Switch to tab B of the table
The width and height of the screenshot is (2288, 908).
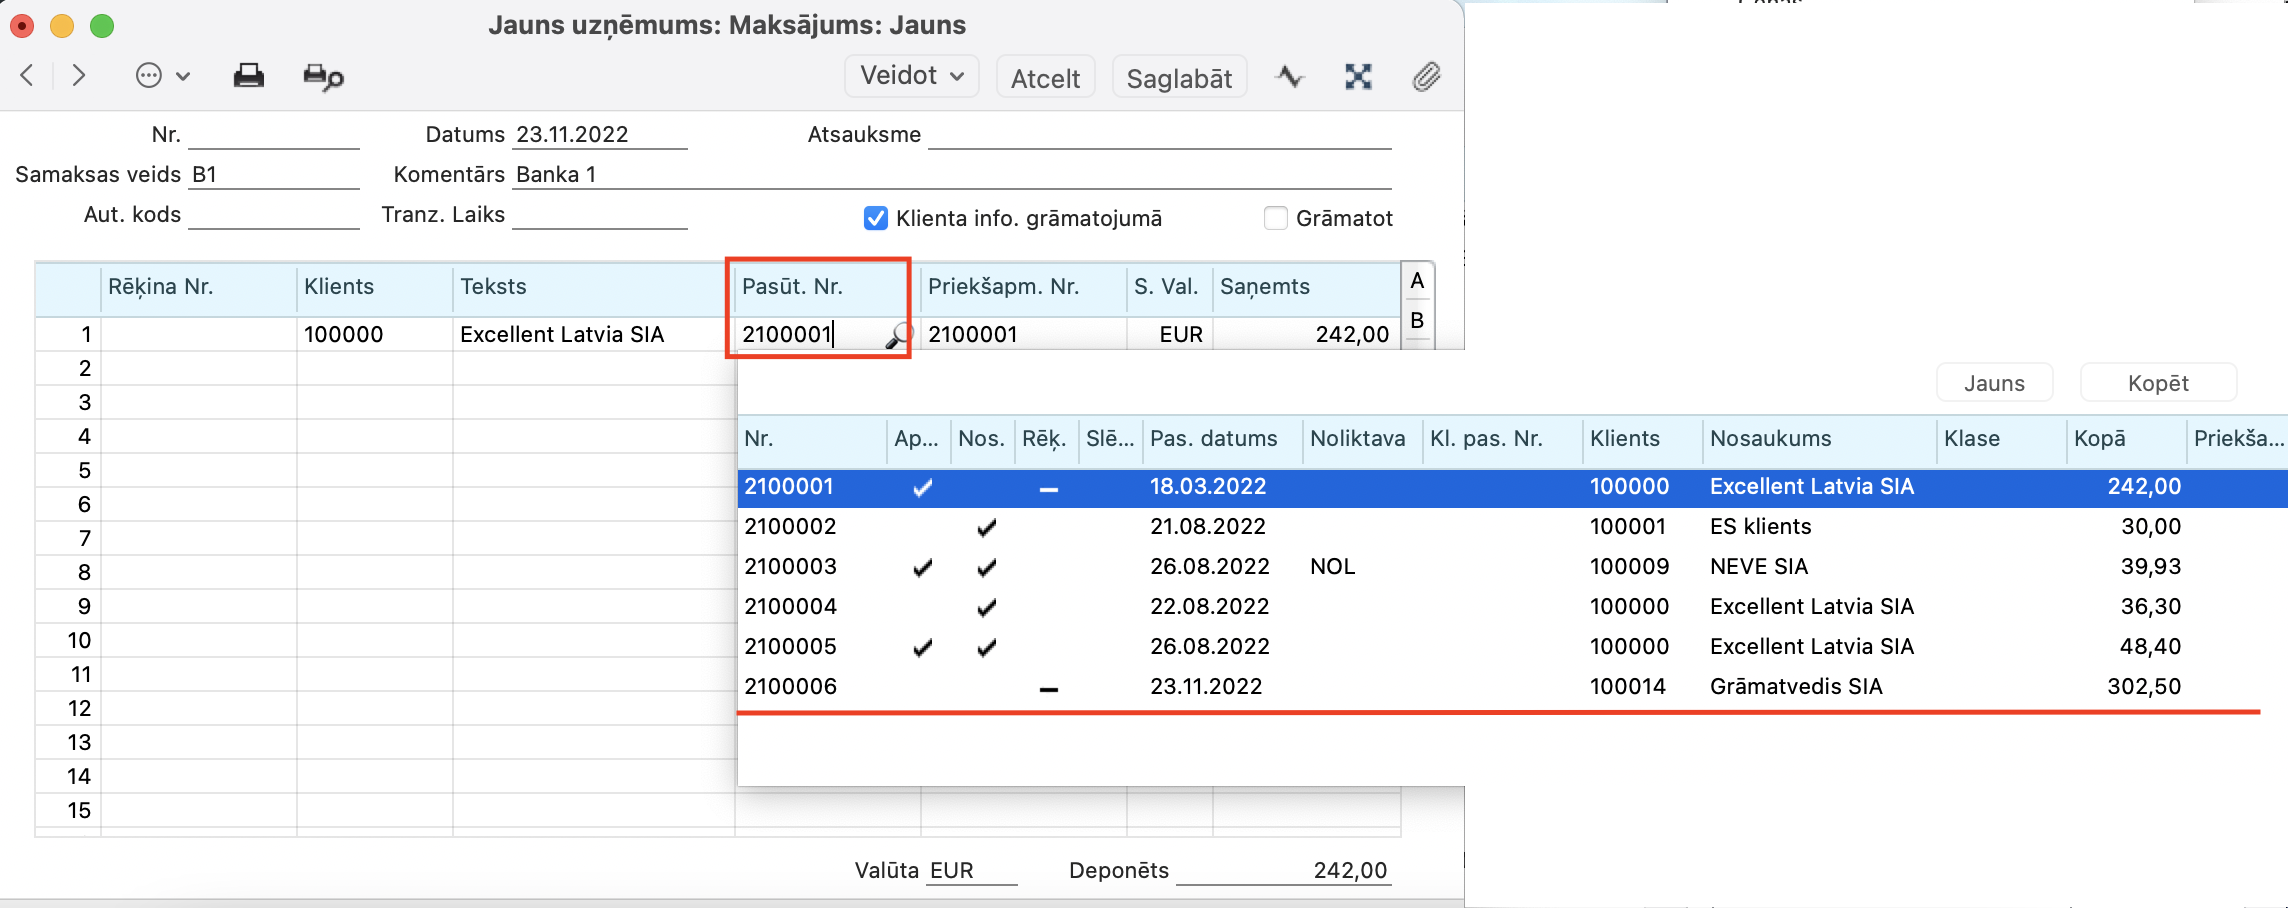pyautogui.click(x=1417, y=321)
